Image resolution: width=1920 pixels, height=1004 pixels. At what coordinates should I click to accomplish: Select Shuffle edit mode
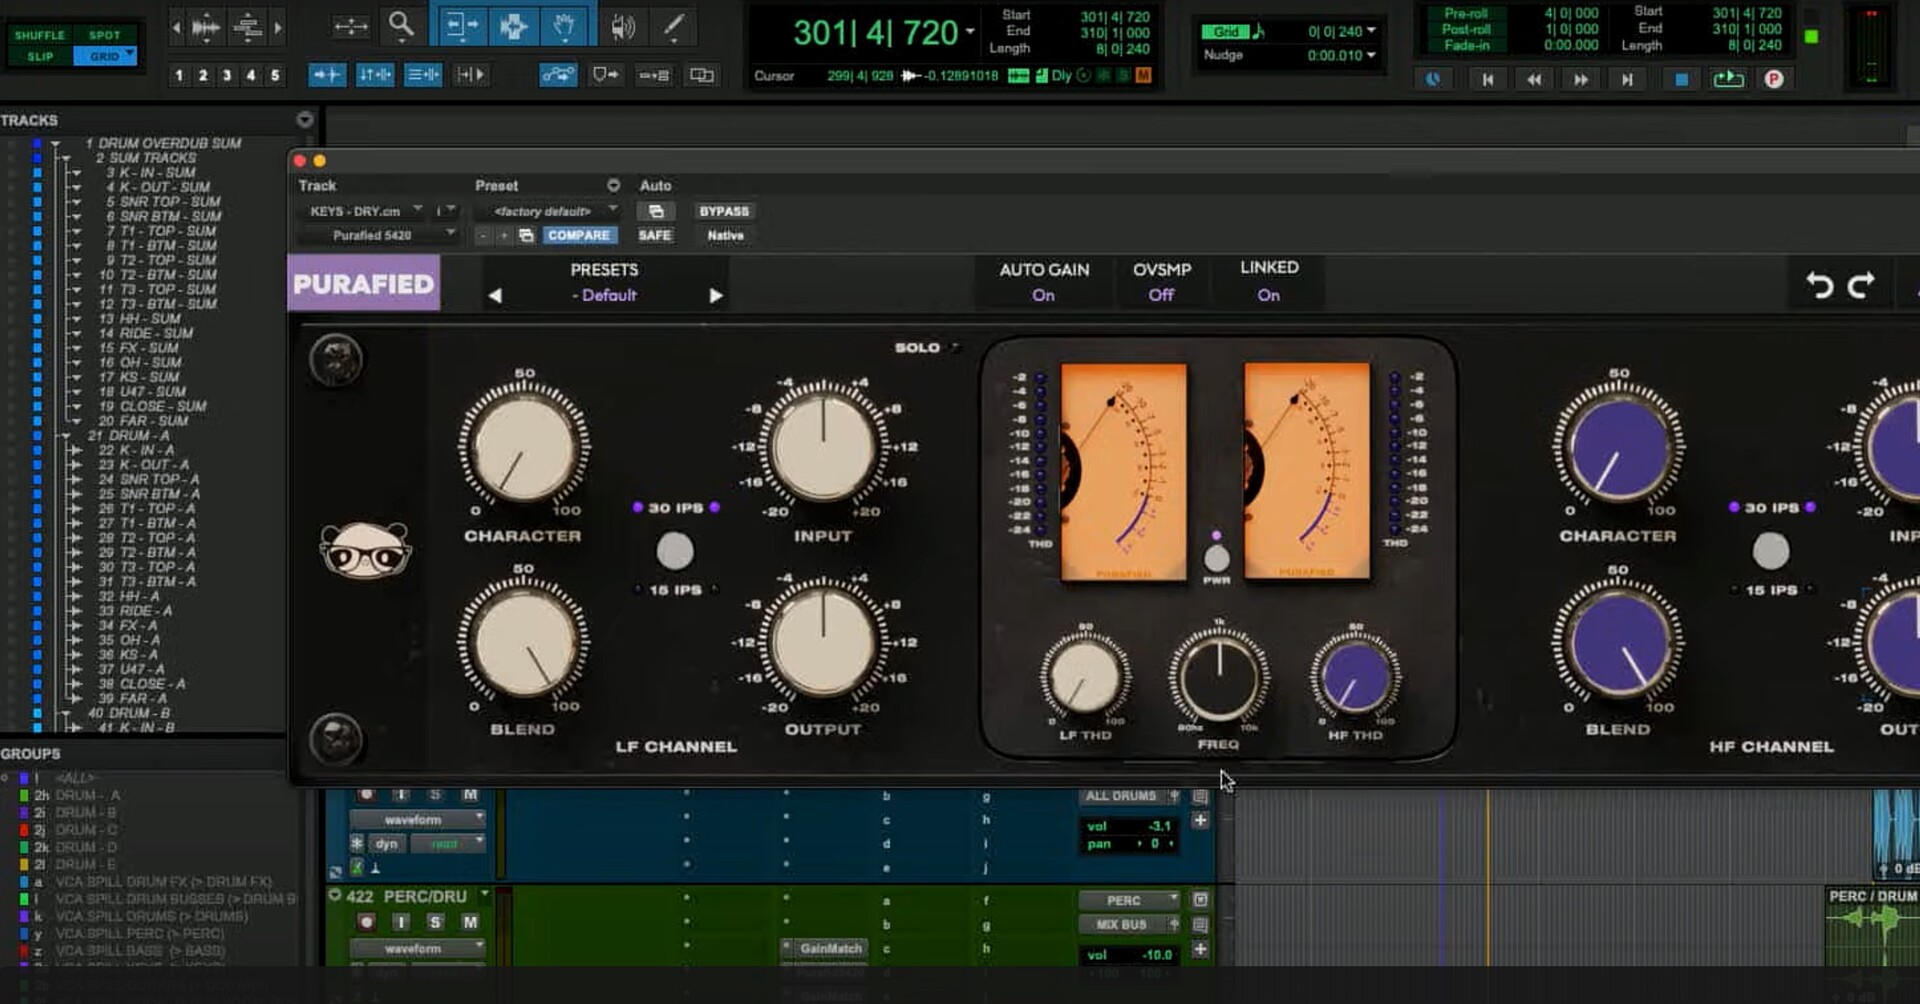pos(40,35)
